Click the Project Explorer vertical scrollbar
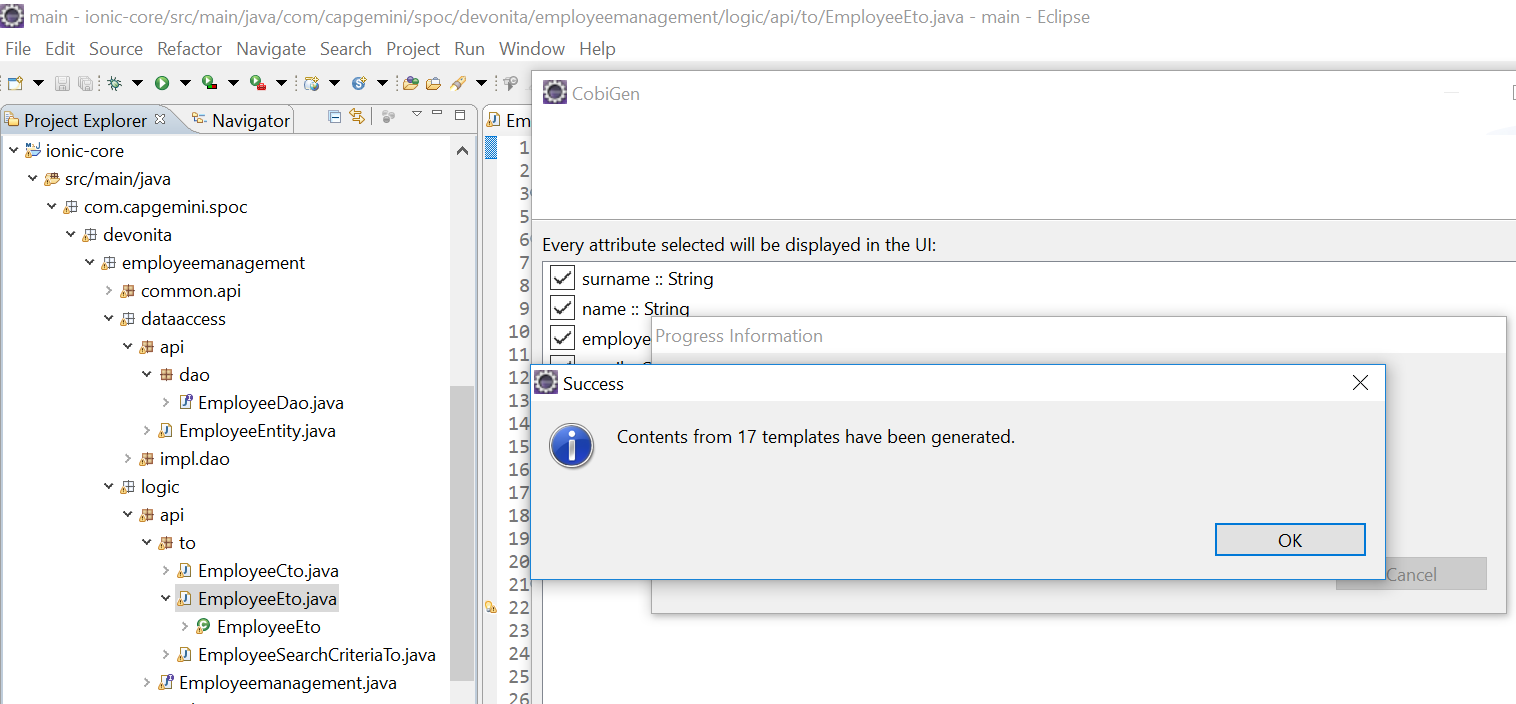This screenshot has width=1516, height=704. [x=461, y=450]
